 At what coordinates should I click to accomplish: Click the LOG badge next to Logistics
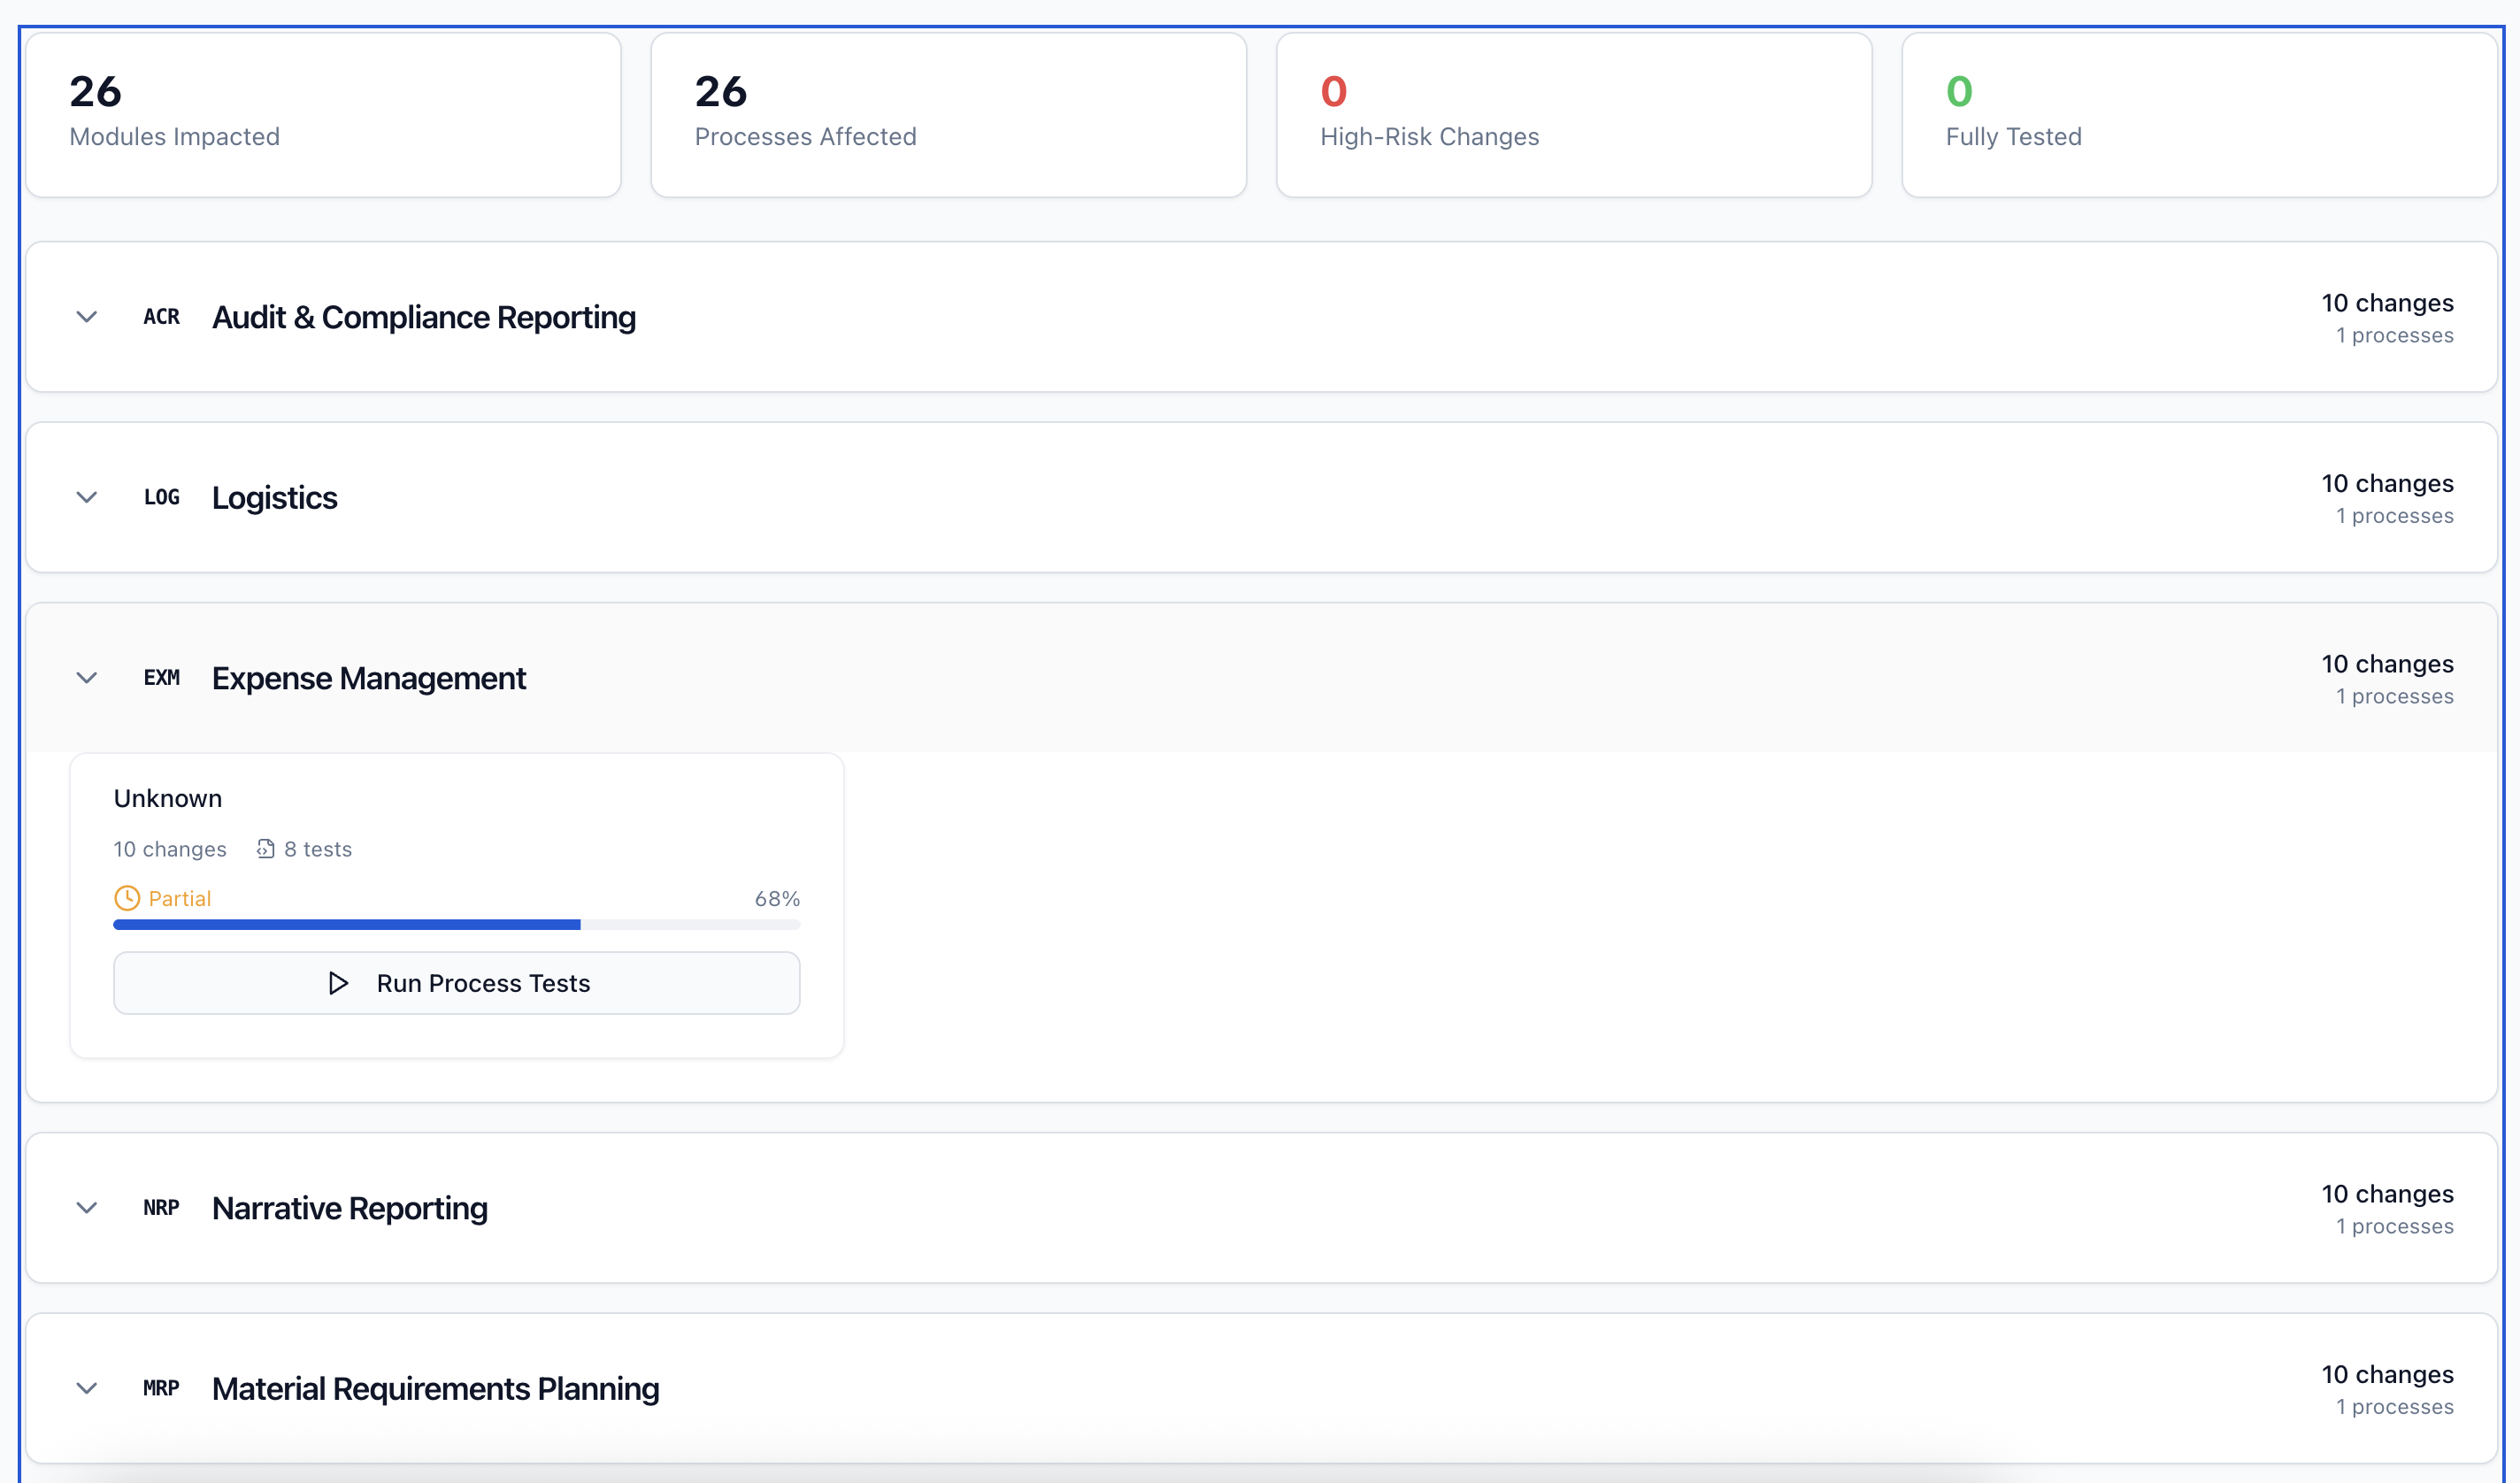[x=161, y=497]
